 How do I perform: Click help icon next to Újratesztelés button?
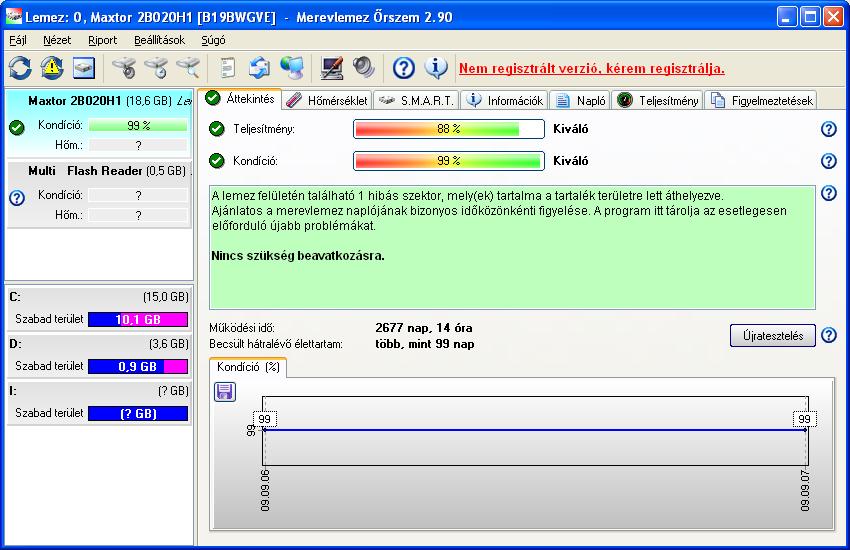point(829,335)
